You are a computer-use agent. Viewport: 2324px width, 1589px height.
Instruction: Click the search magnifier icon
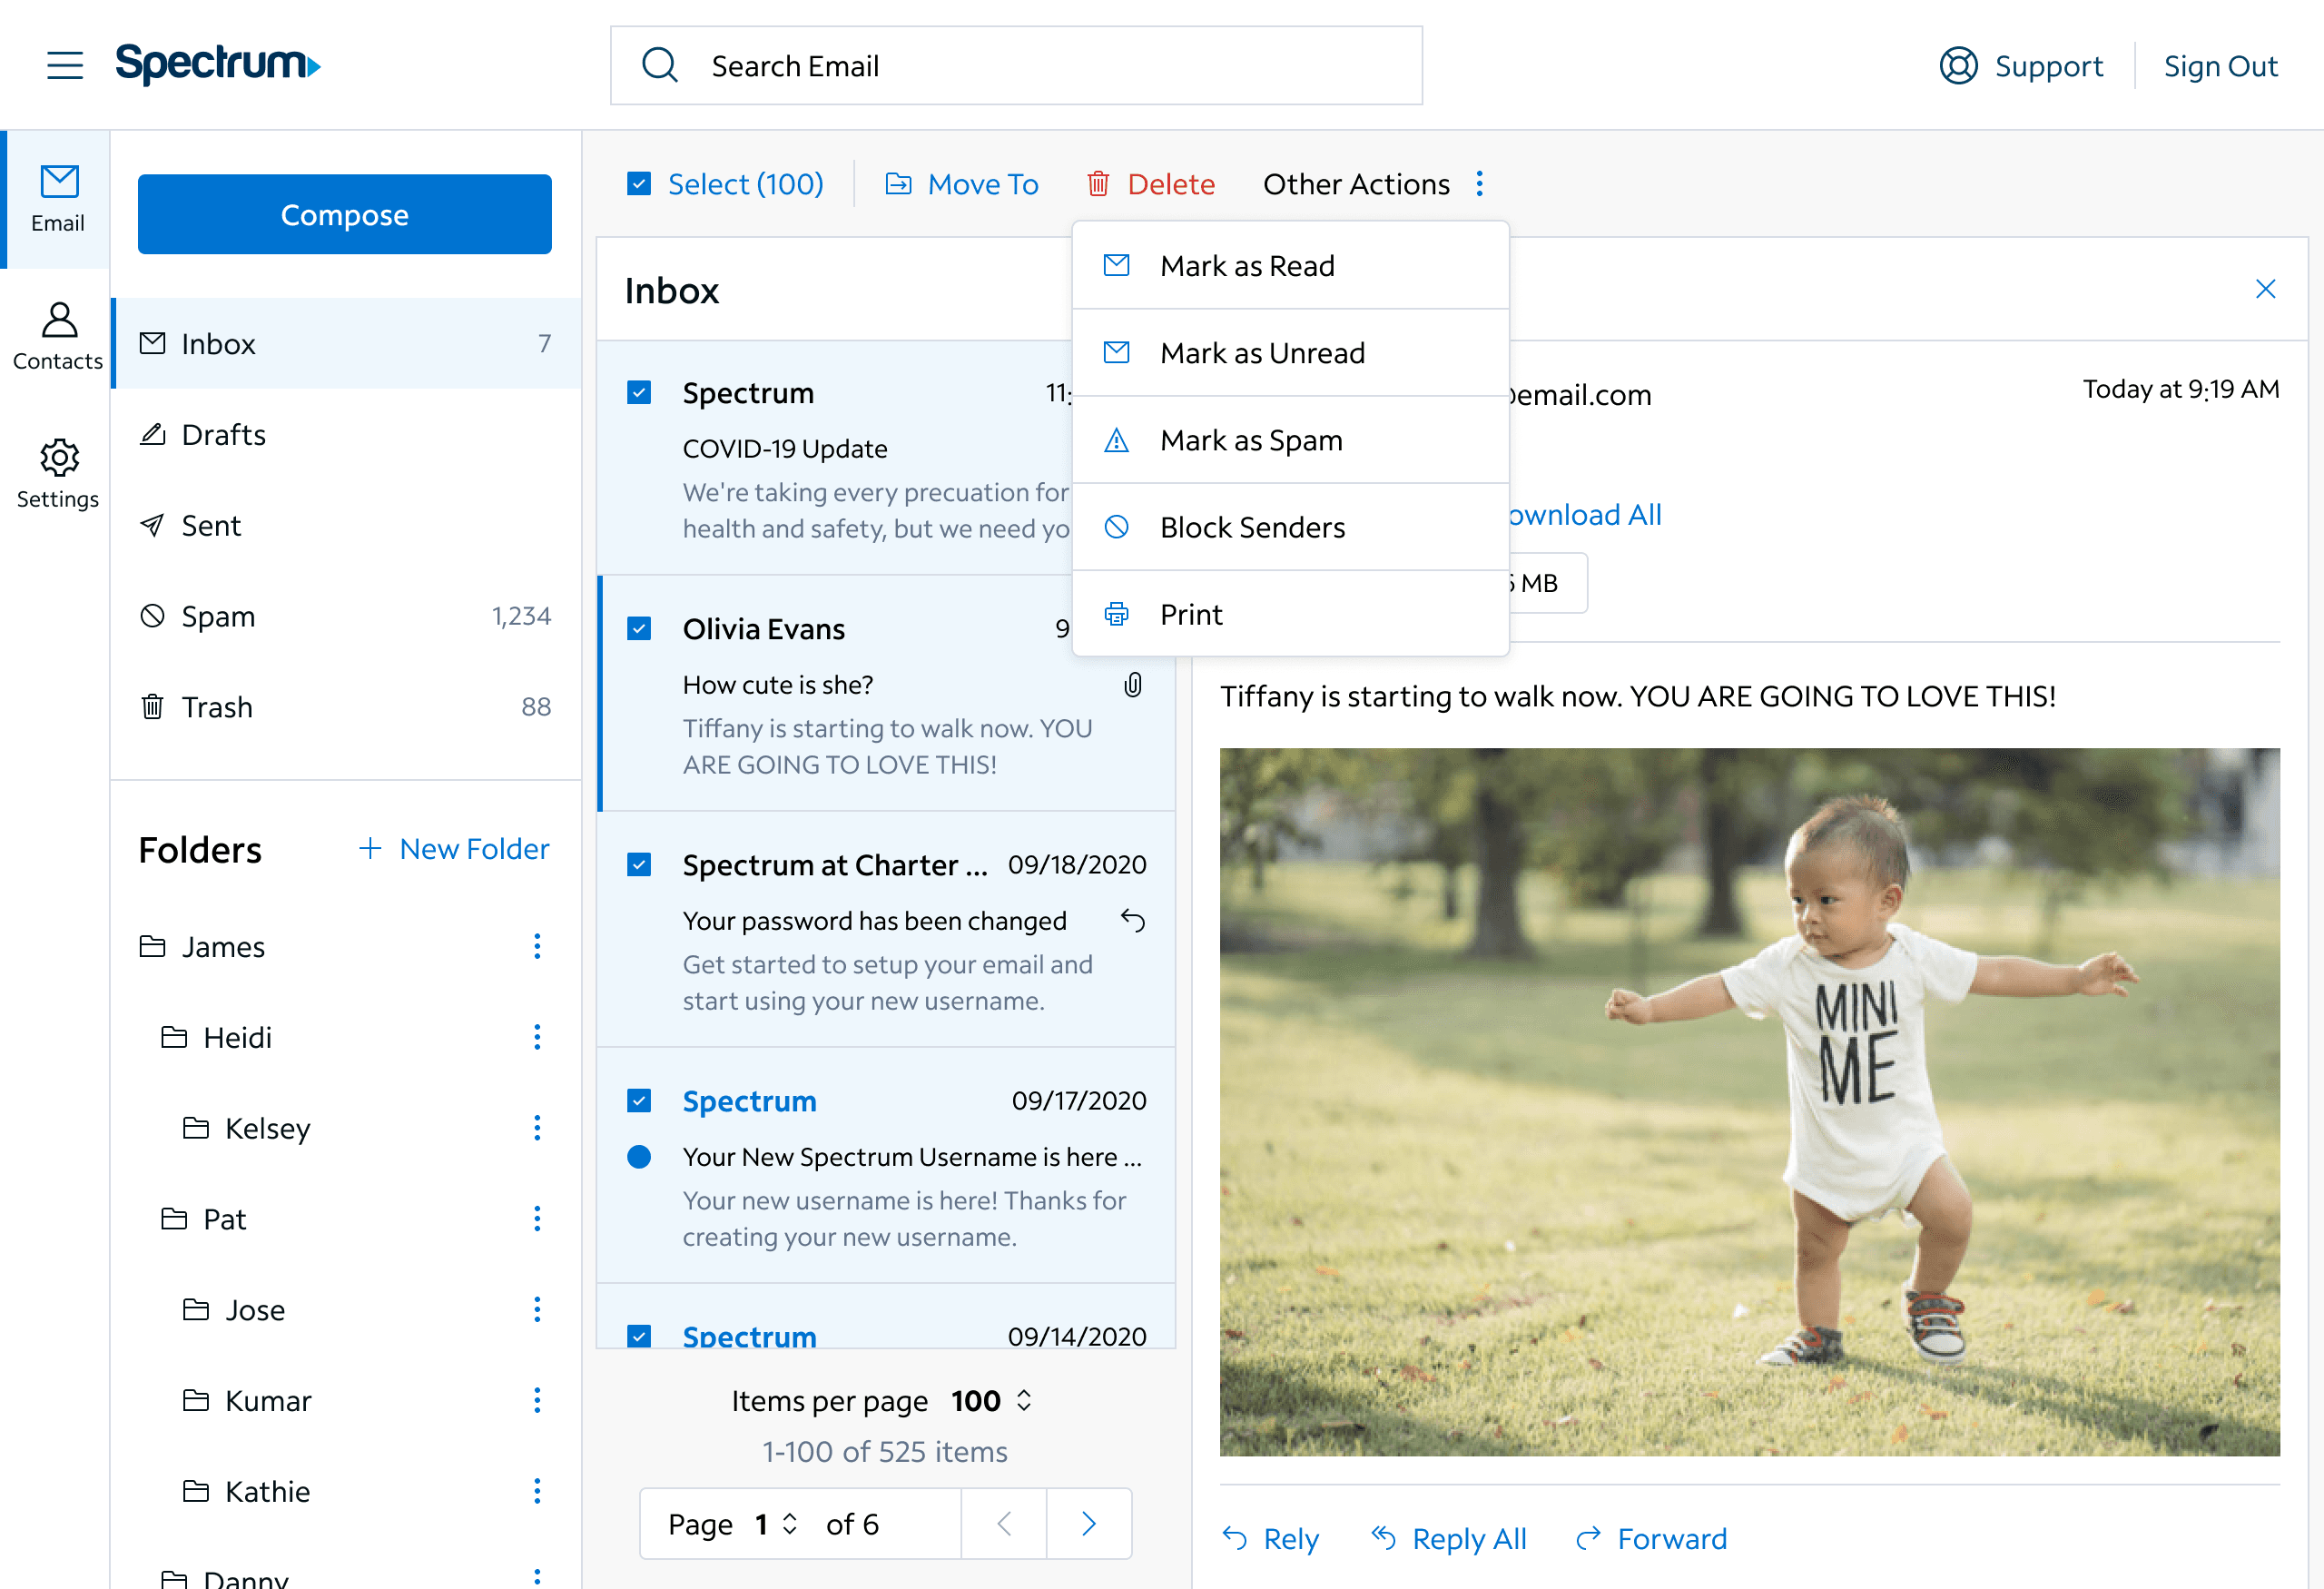pyautogui.click(x=659, y=66)
